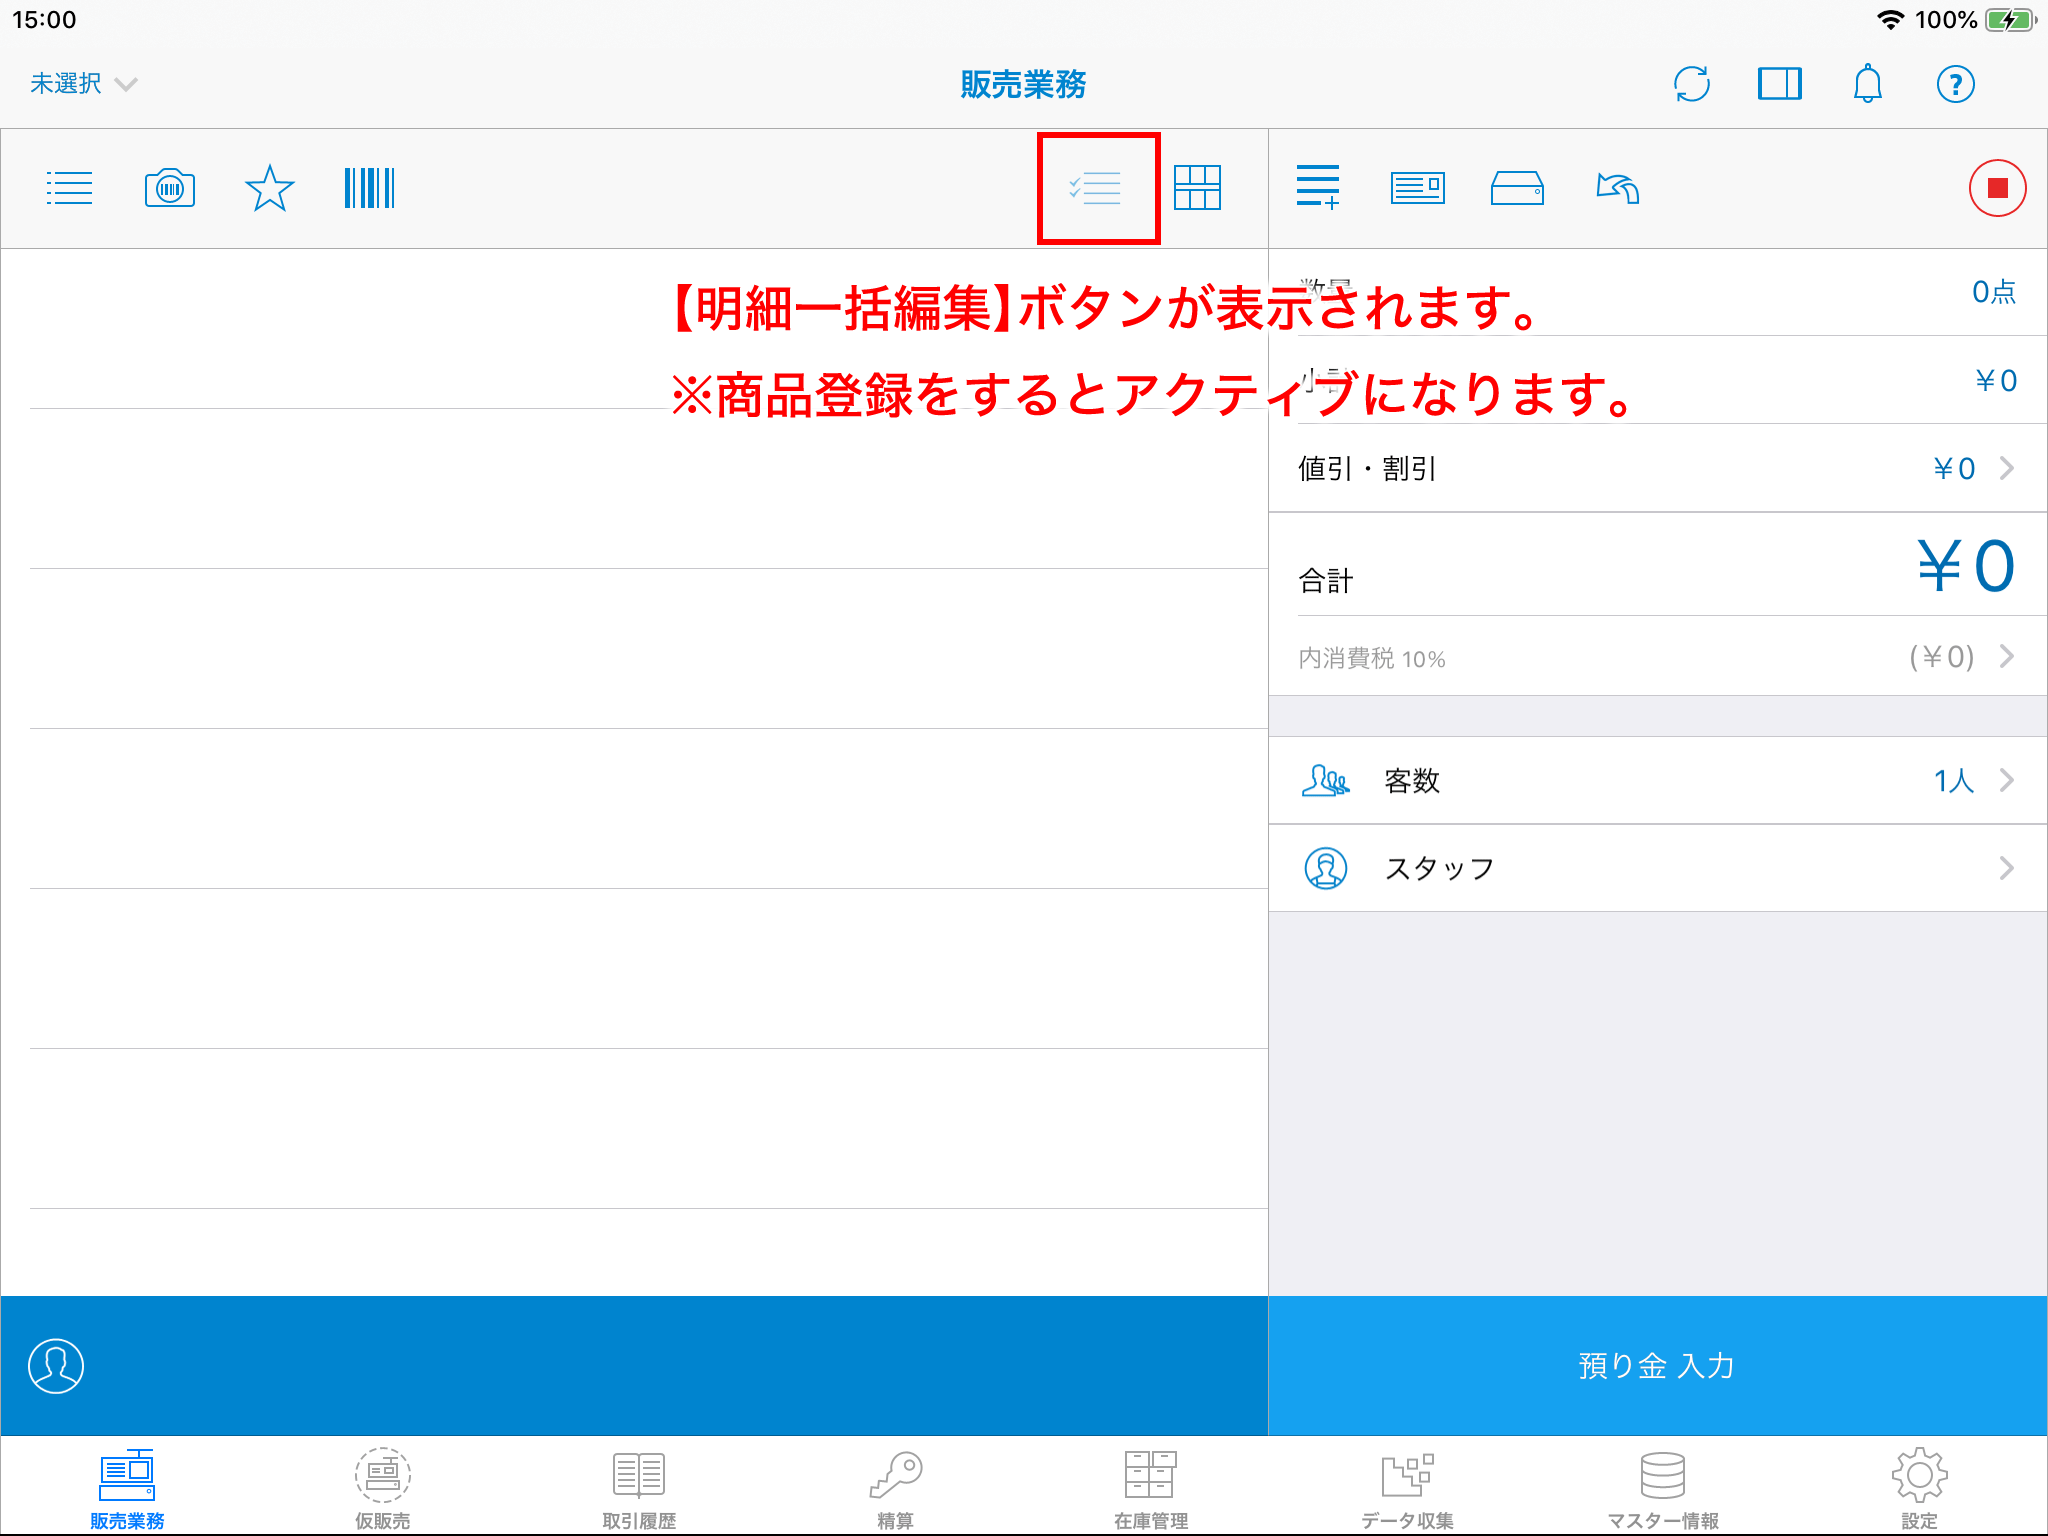Open help with the question mark icon
Image resolution: width=2048 pixels, height=1536 pixels.
(x=1956, y=84)
